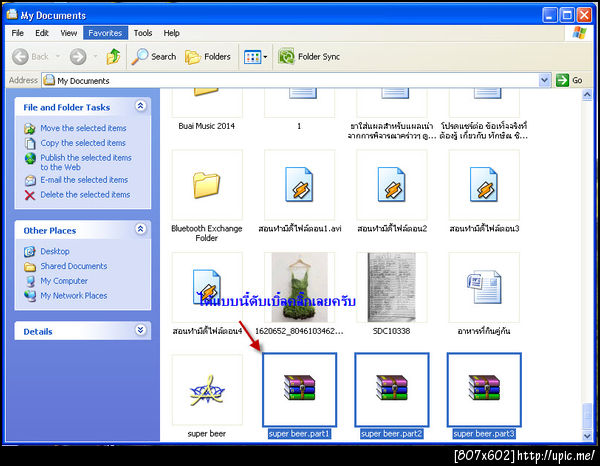Open the Forward history dropdown arrow

click(x=95, y=57)
